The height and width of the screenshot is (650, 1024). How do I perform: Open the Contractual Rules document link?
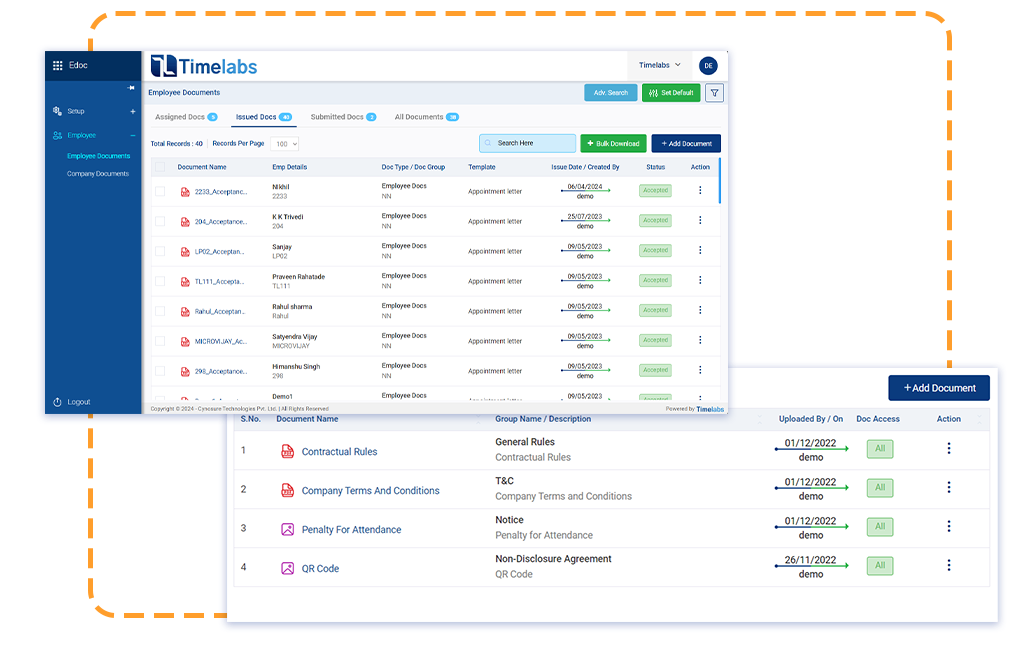(x=340, y=451)
